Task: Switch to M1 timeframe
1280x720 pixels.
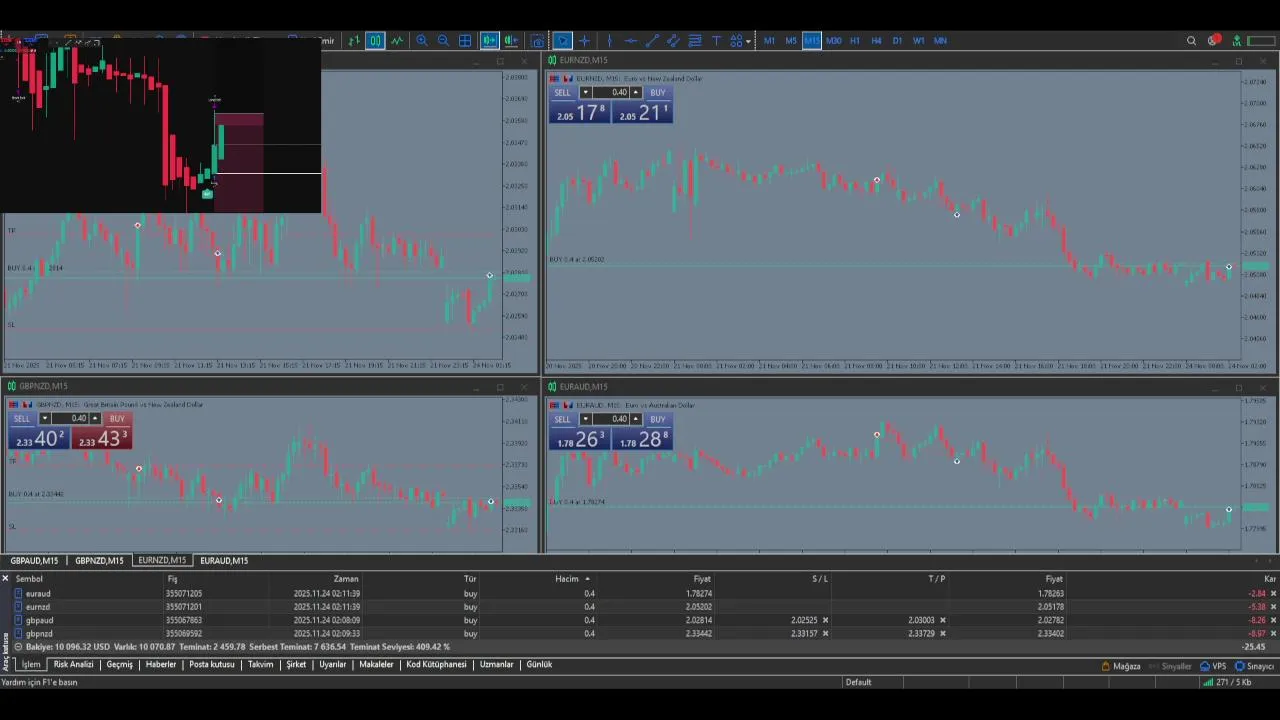Action: [769, 41]
